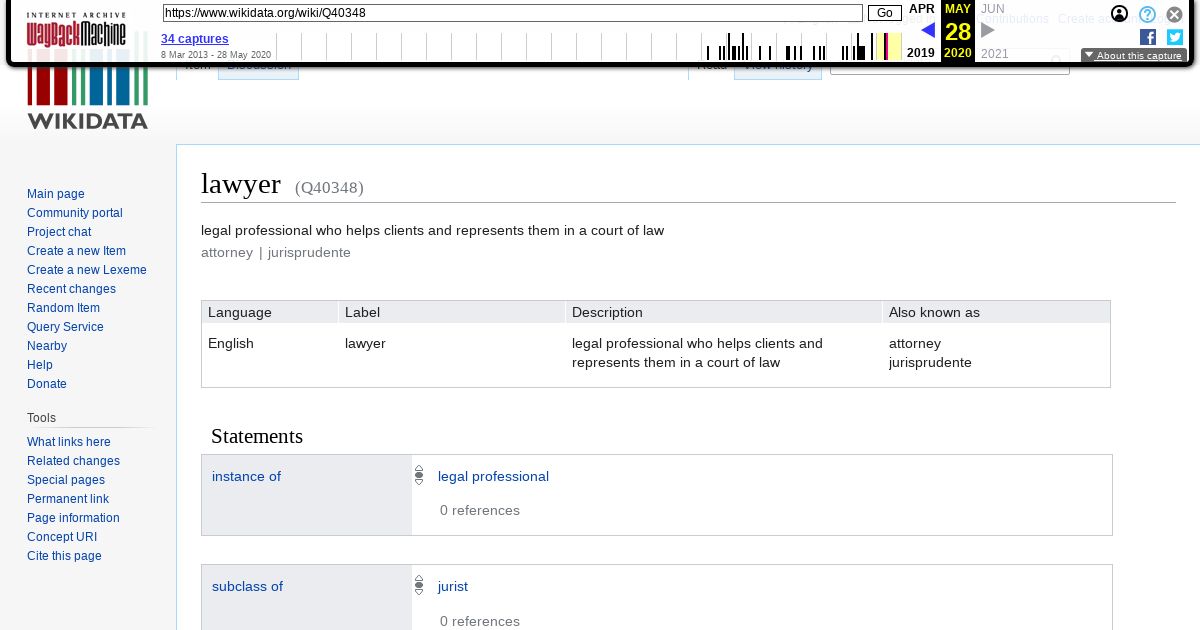
Task: Open Related changes
Action: click(x=73, y=461)
